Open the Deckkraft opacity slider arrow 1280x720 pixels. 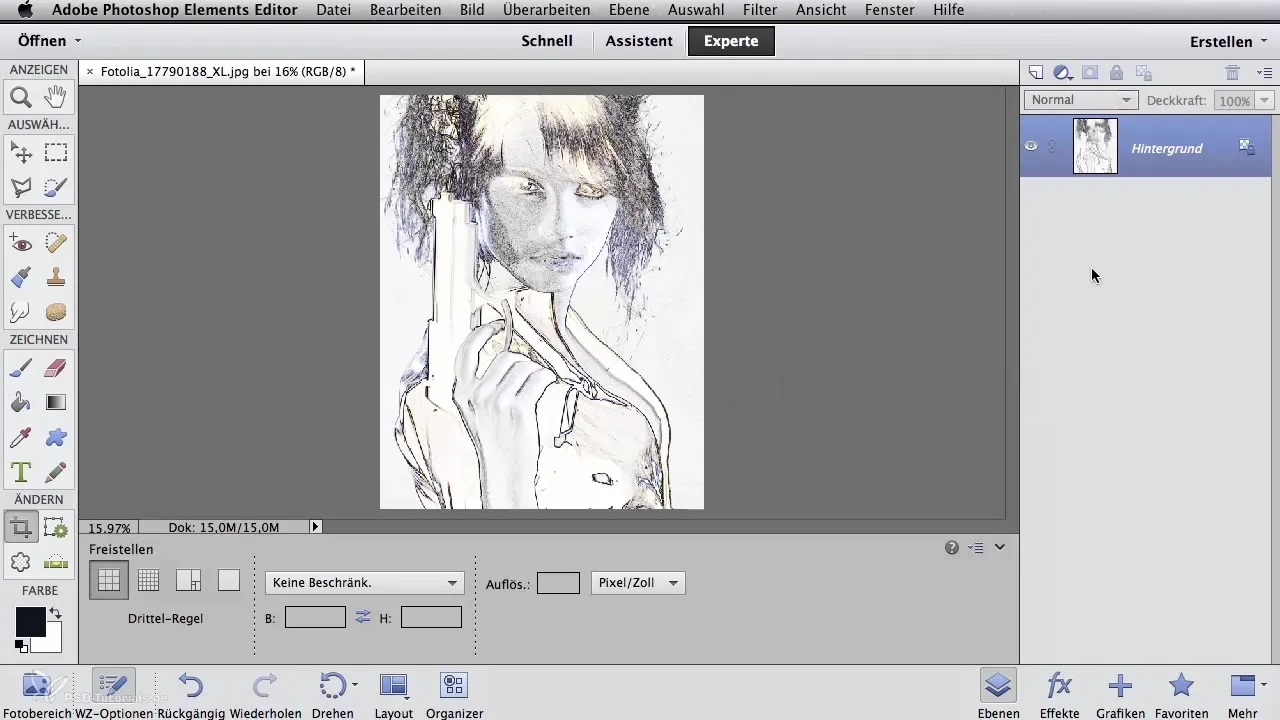[1265, 100]
